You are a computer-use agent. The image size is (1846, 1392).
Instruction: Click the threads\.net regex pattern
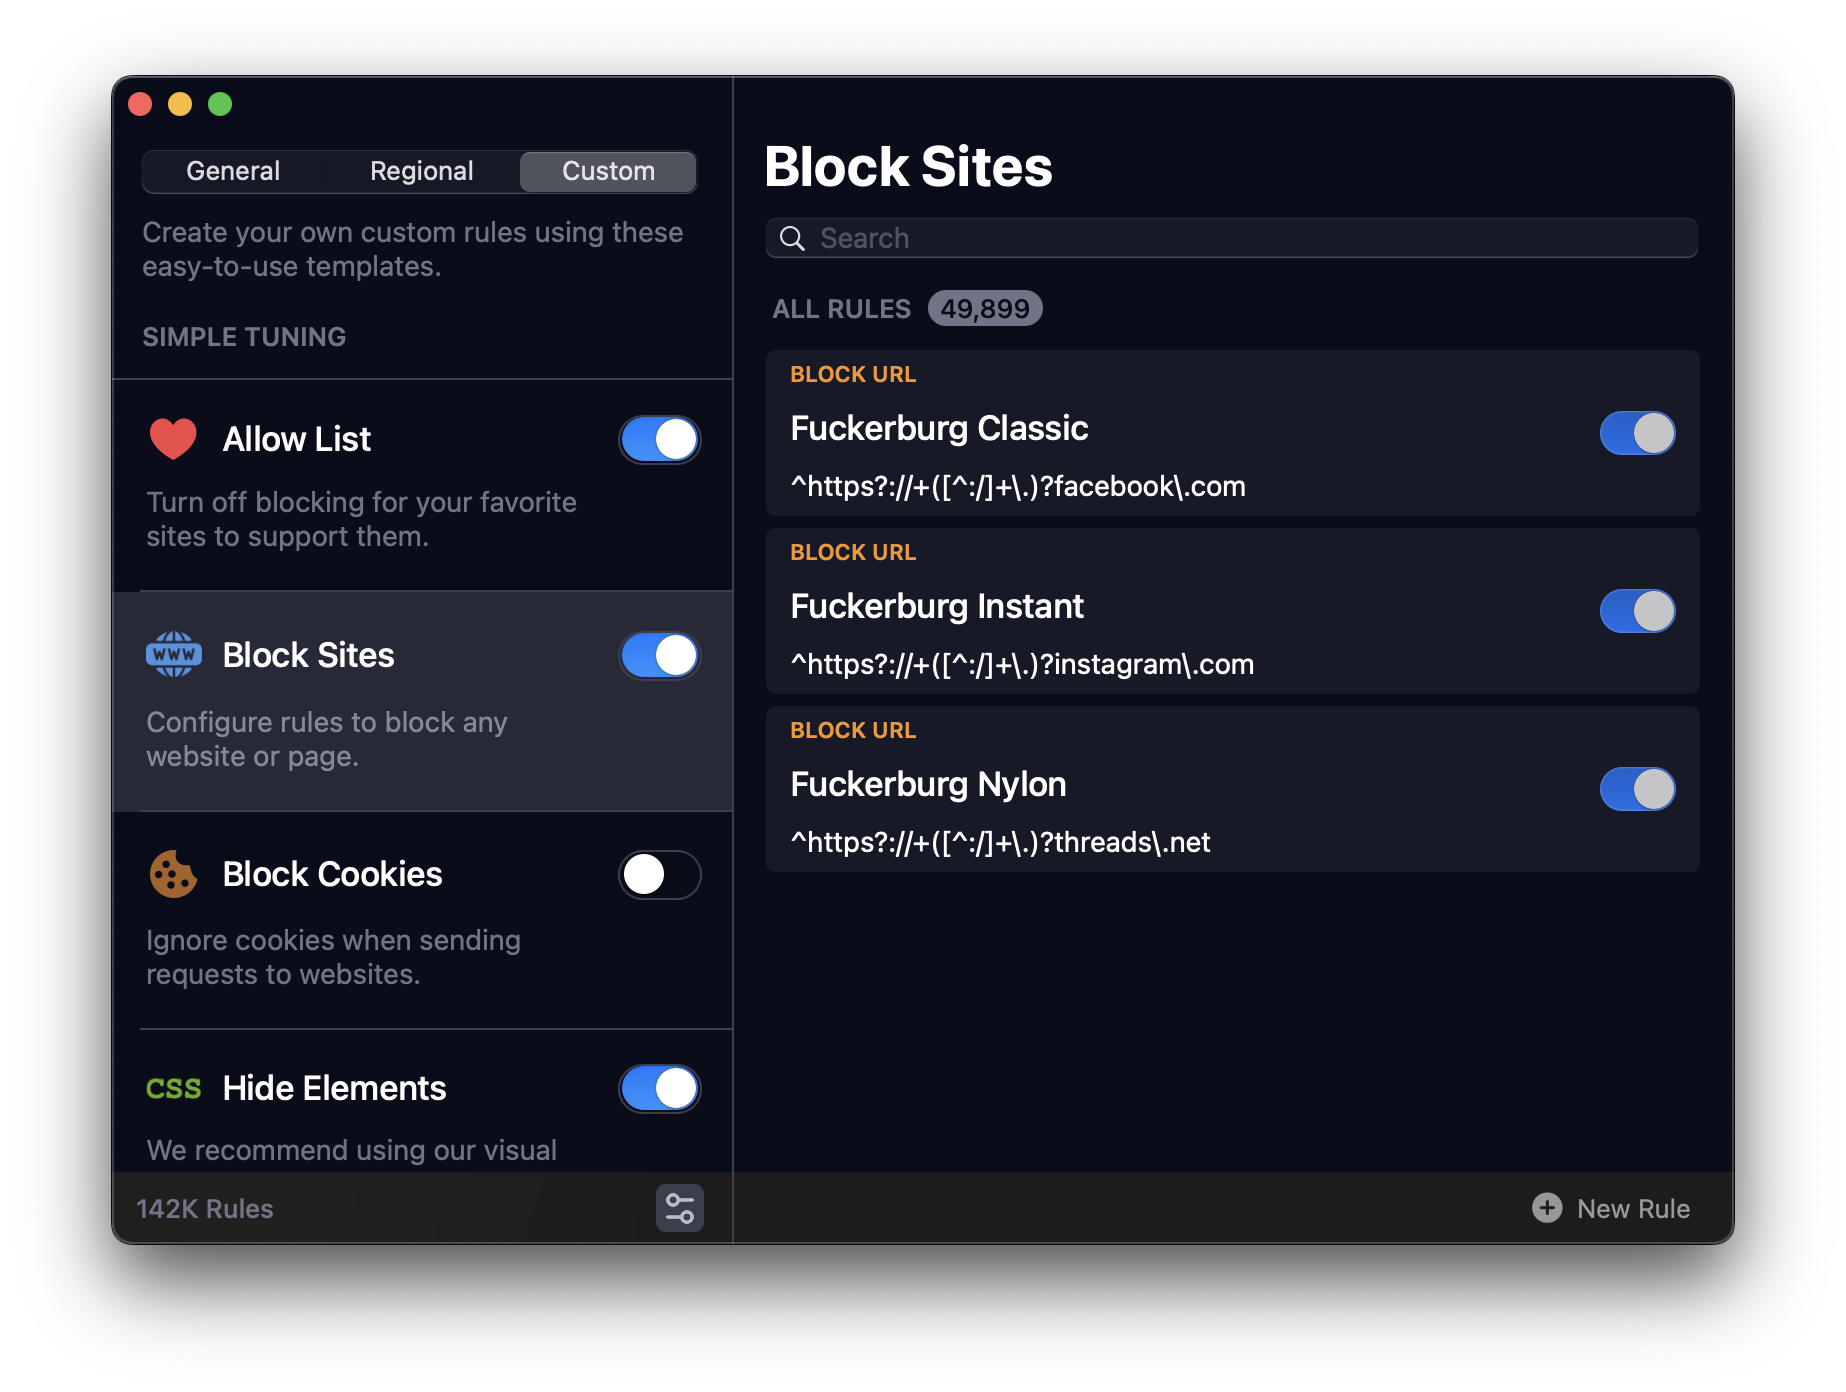tap(1000, 842)
